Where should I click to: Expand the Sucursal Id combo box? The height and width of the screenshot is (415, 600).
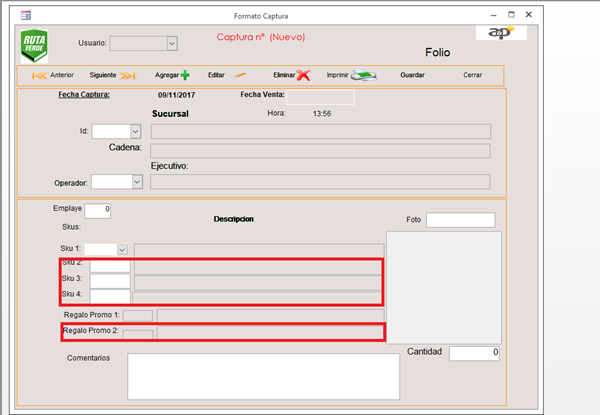tap(135, 131)
